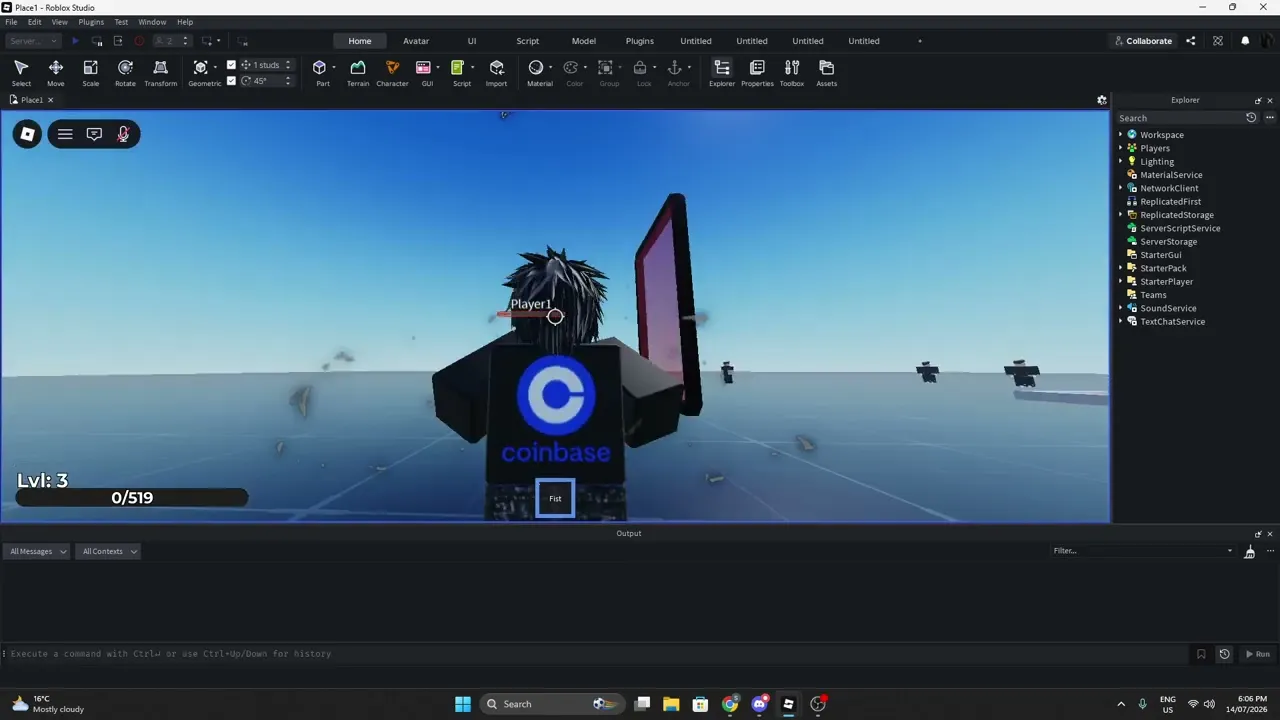
Task: Increase the studs snap stepper
Action: pos(288,62)
